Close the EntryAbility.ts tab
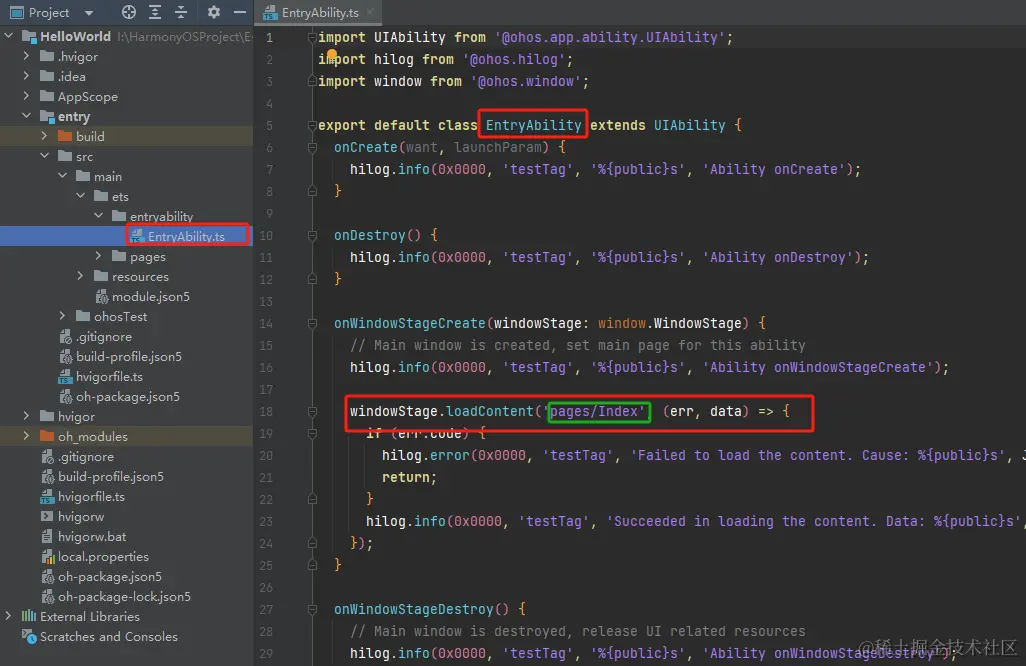The image size is (1026, 666). click(x=370, y=12)
